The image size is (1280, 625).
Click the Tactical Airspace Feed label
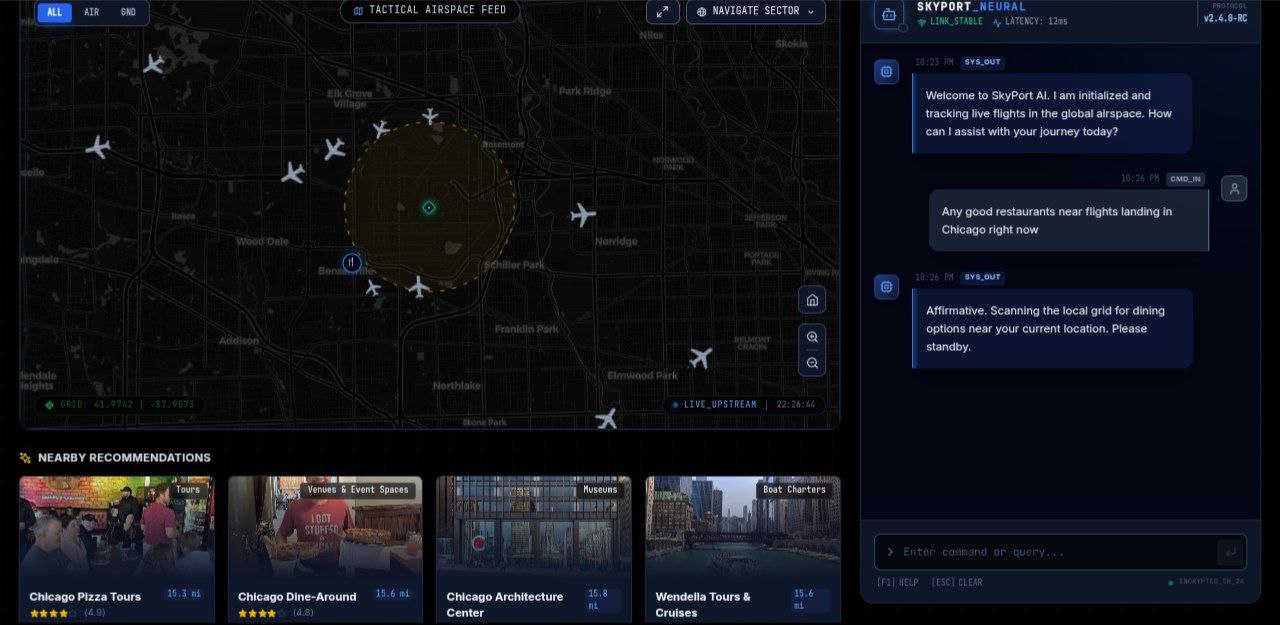pyautogui.click(x=438, y=10)
